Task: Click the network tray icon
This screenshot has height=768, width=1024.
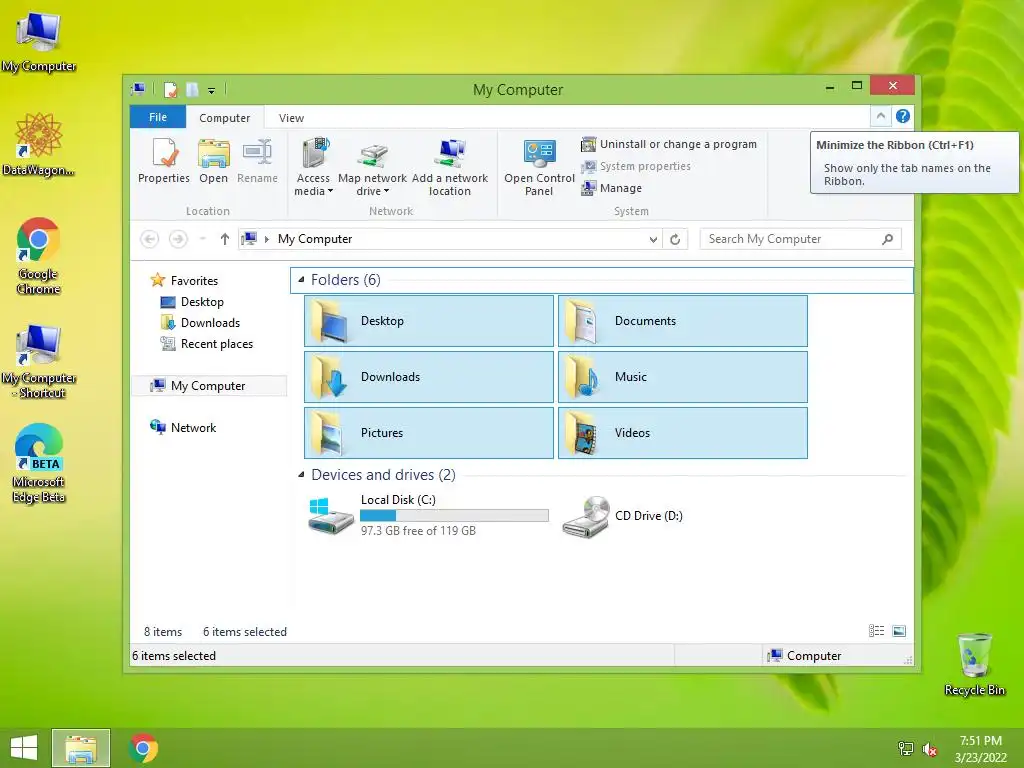Action: (x=906, y=749)
